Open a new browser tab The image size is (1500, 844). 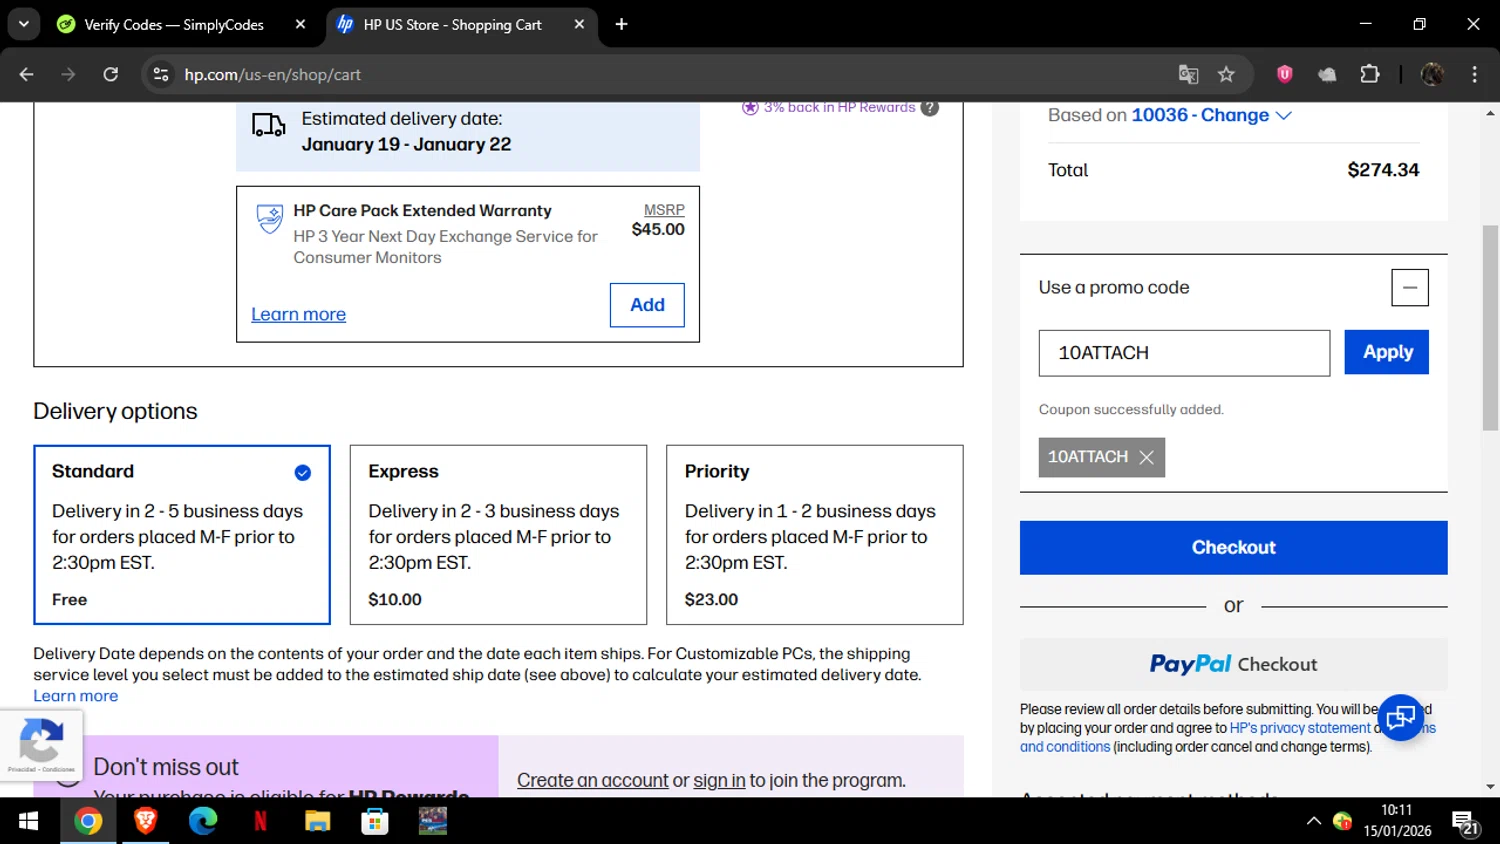pos(621,24)
